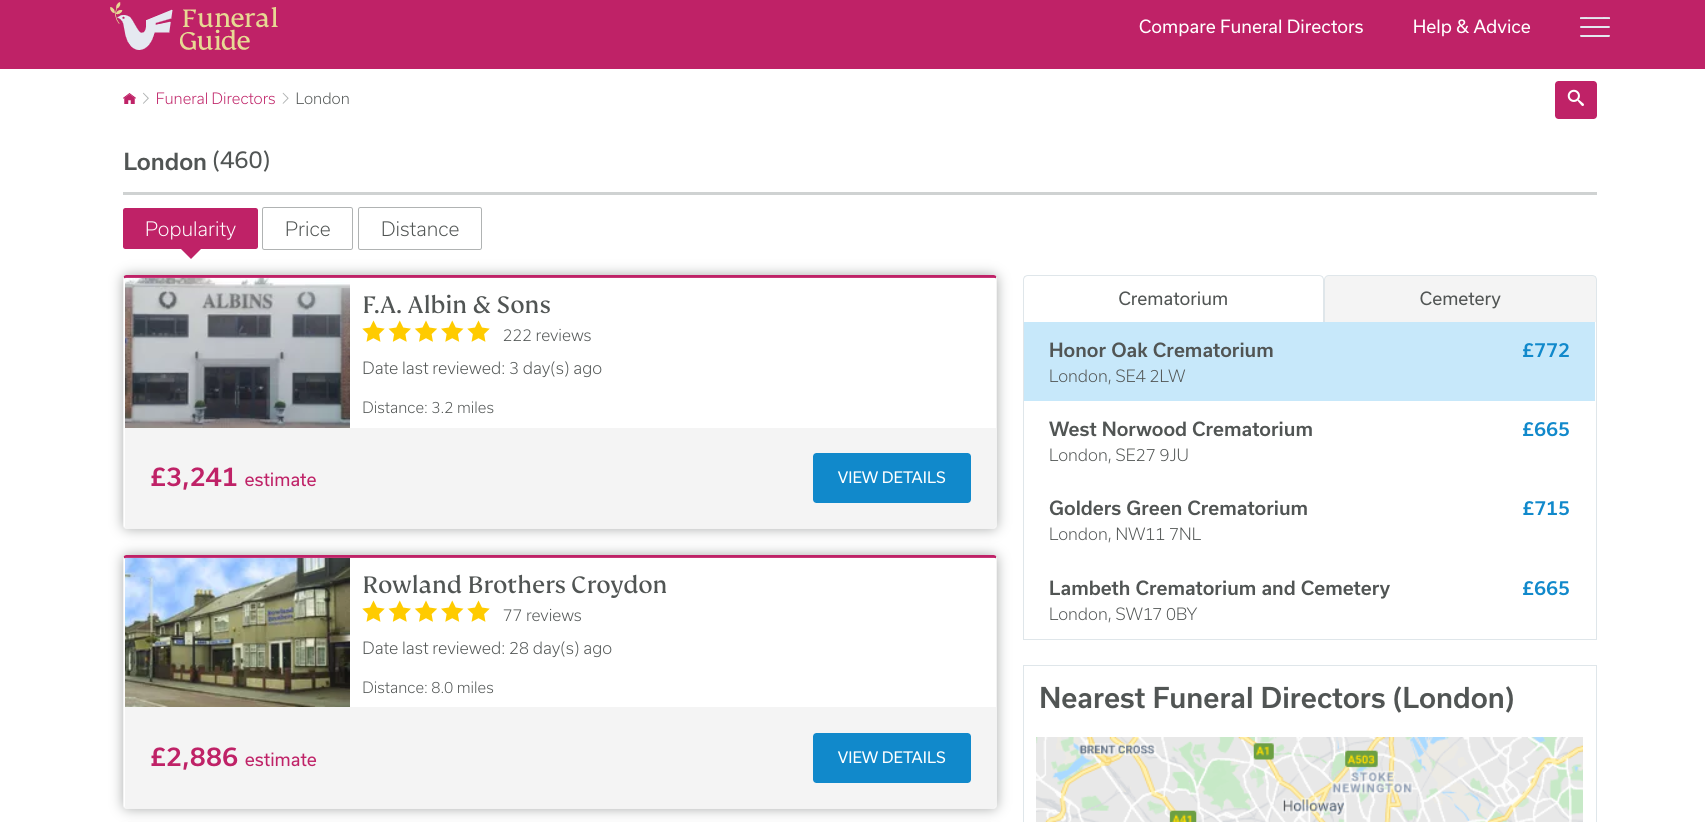Open the hamburger menu icon
This screenshot has height=822, width=1705.
(x=1594, y=27)
